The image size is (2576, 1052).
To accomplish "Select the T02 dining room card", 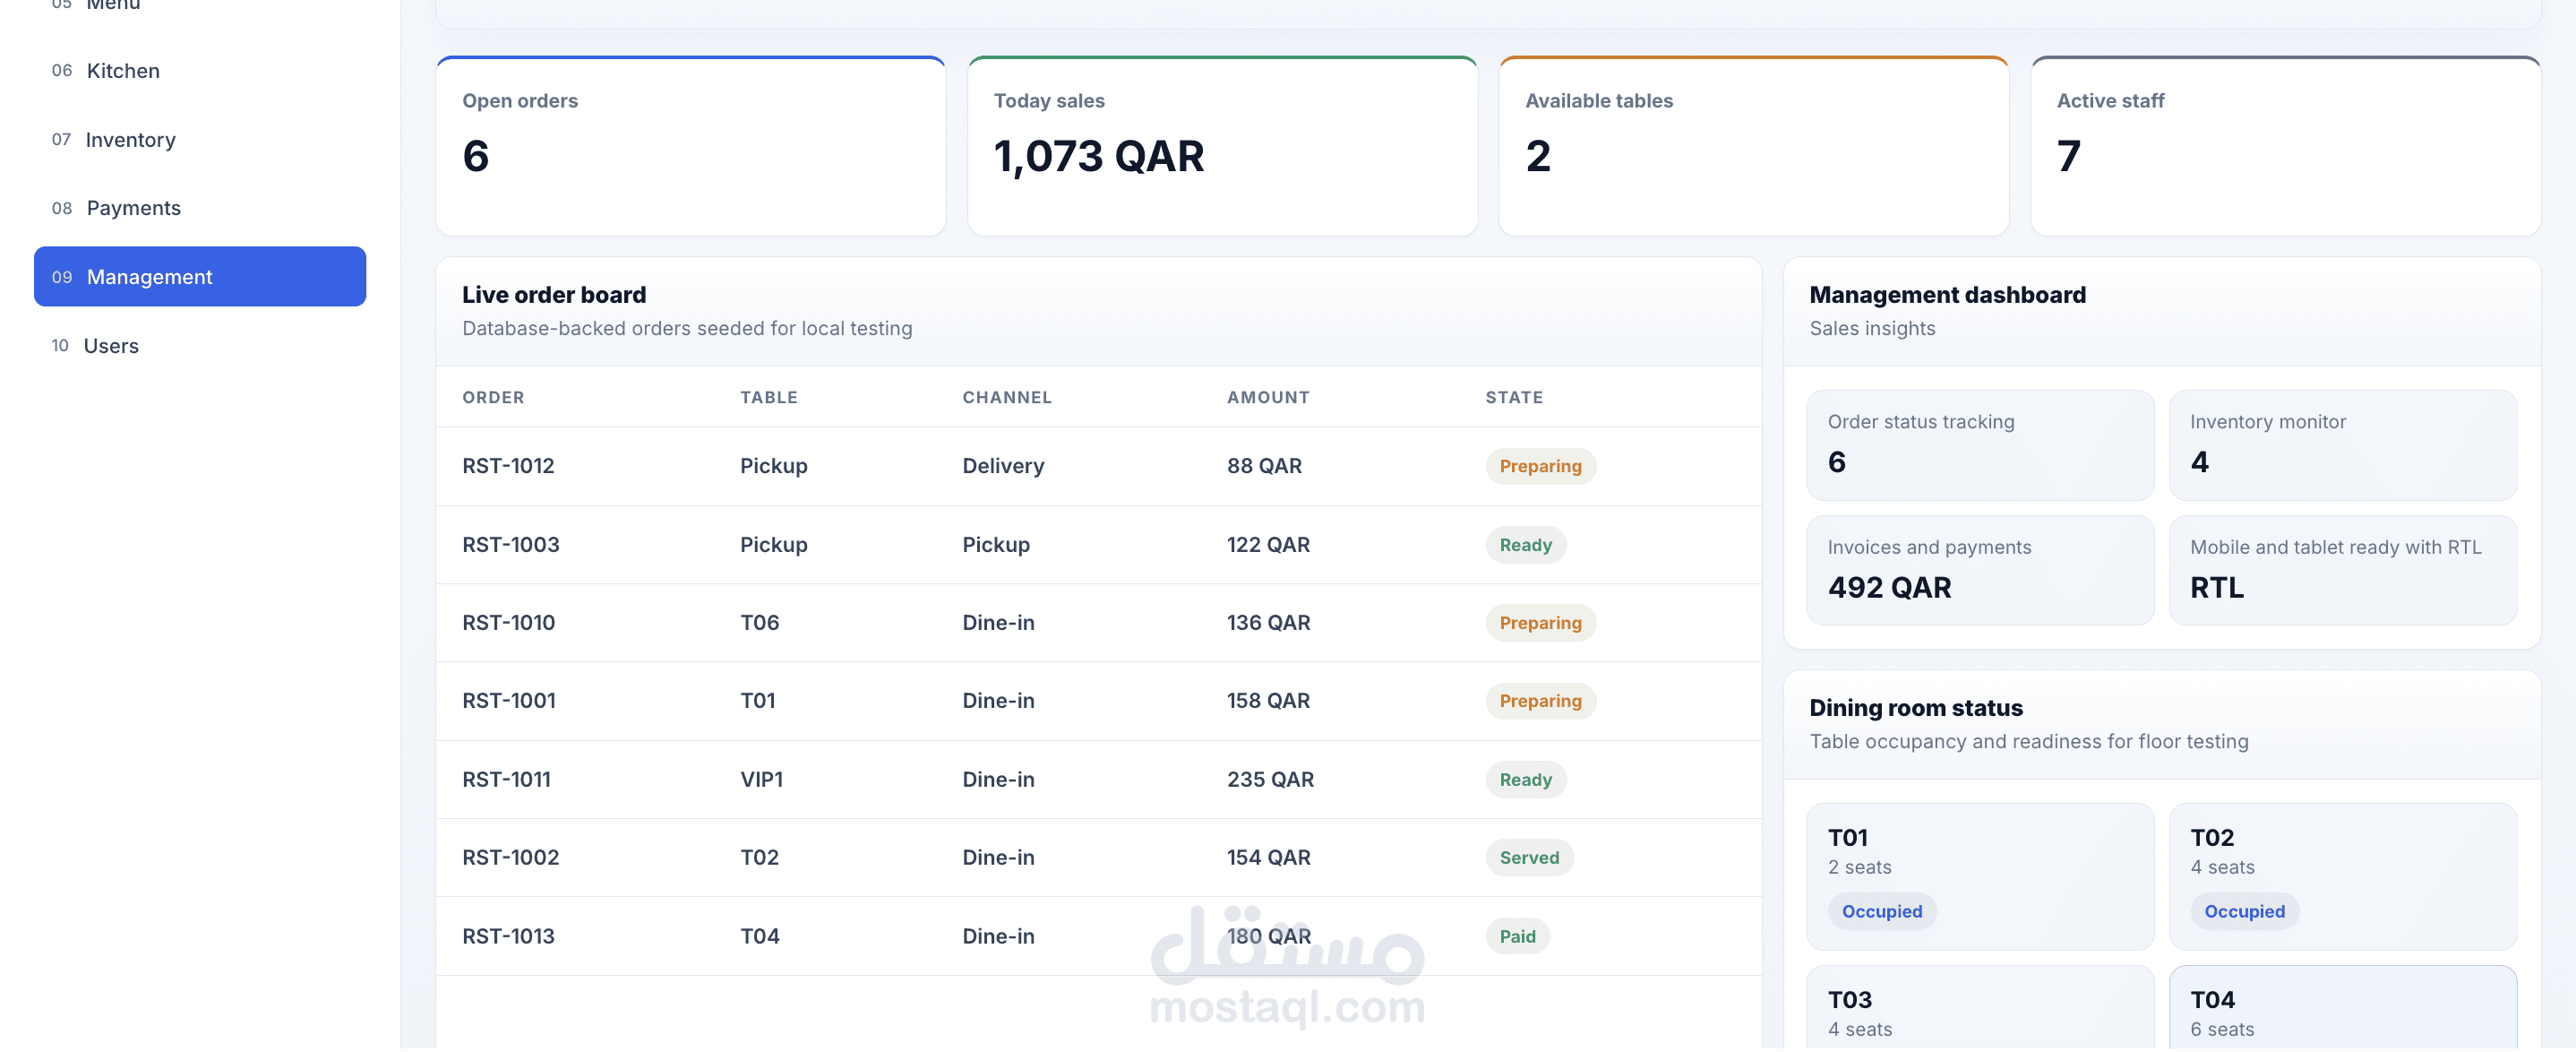I will [2342, 876].
